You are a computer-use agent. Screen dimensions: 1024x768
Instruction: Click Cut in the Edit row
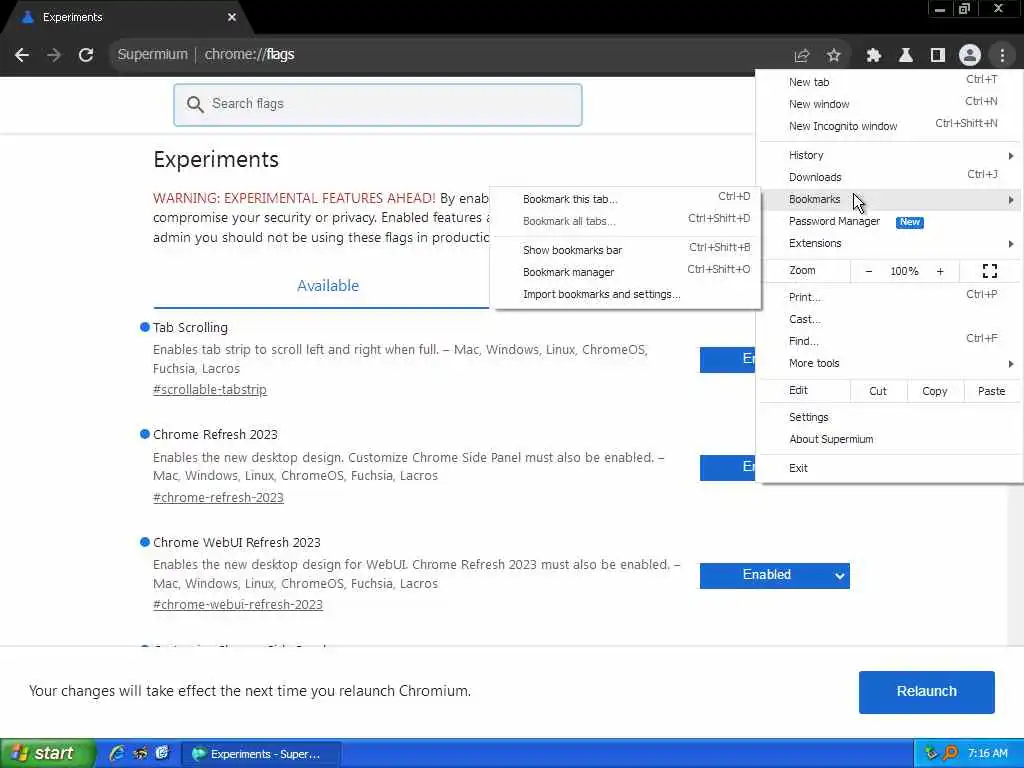click(x=878, y=391)
